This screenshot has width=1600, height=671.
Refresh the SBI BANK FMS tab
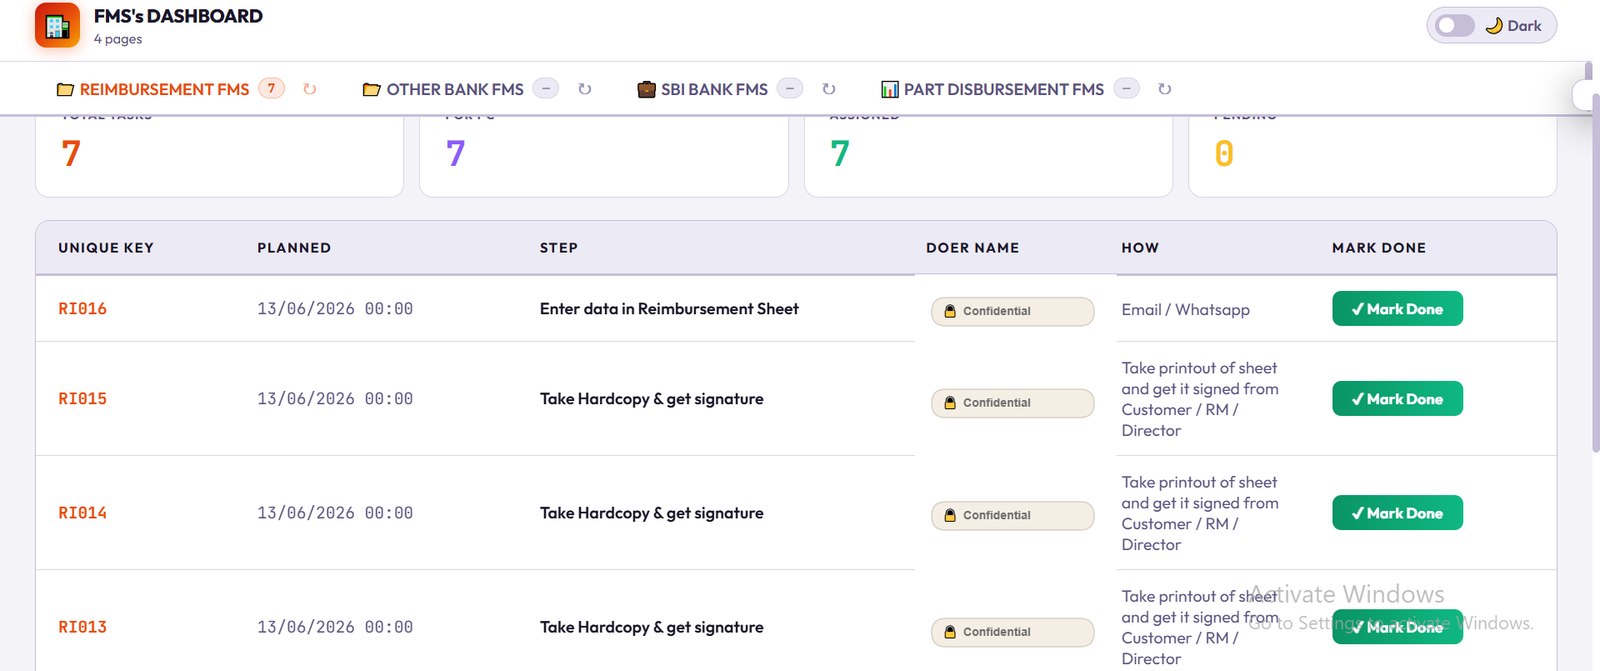829,89
